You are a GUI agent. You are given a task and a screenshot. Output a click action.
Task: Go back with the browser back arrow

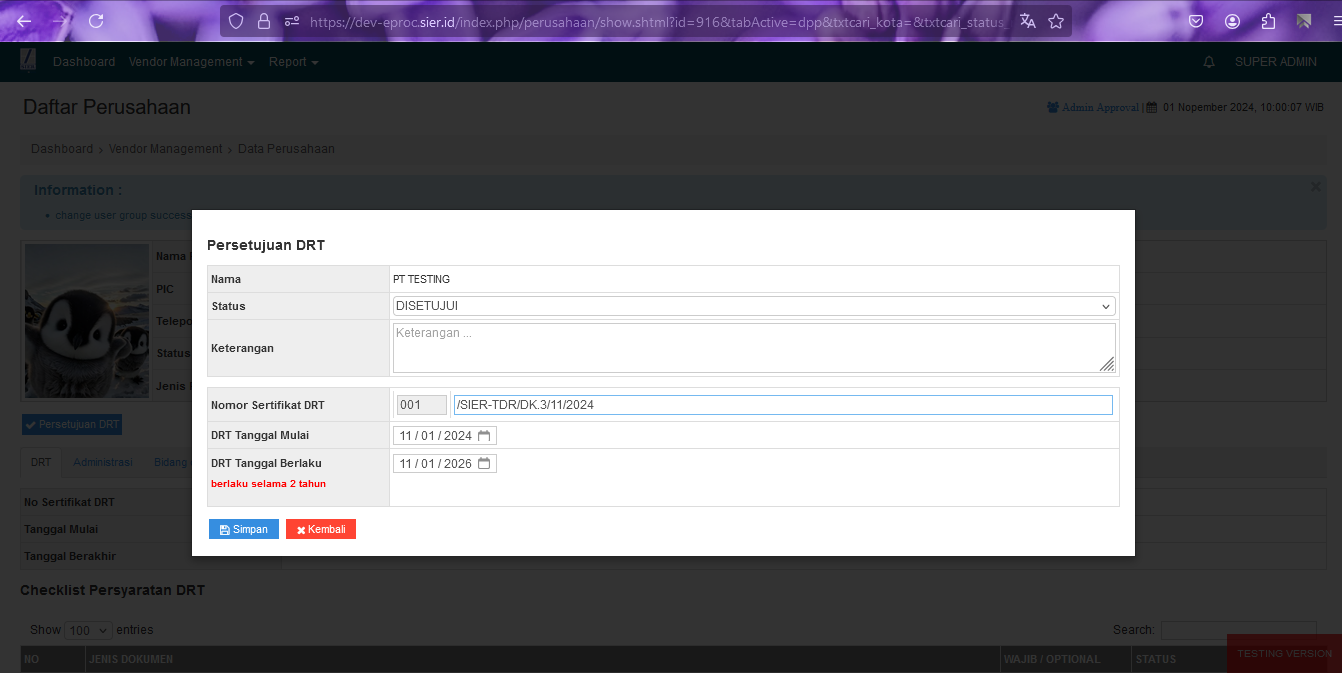point(24,21)
